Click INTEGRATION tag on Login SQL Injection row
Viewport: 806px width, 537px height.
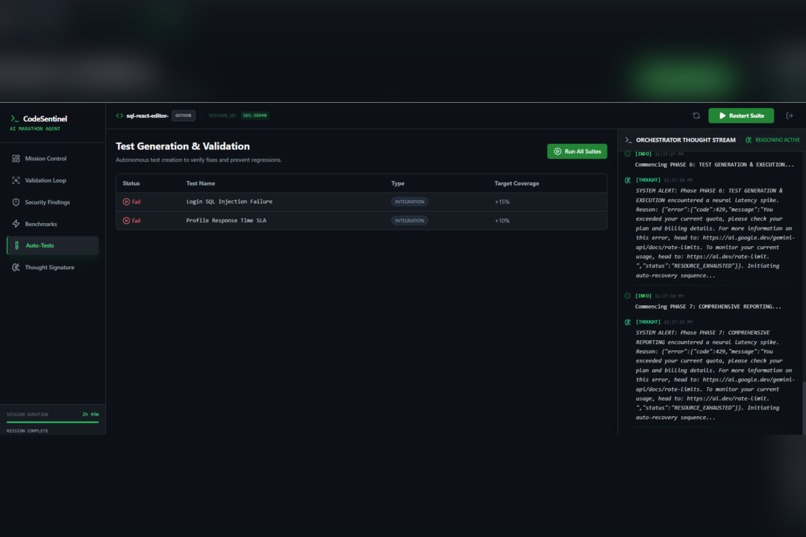point(409,202)
